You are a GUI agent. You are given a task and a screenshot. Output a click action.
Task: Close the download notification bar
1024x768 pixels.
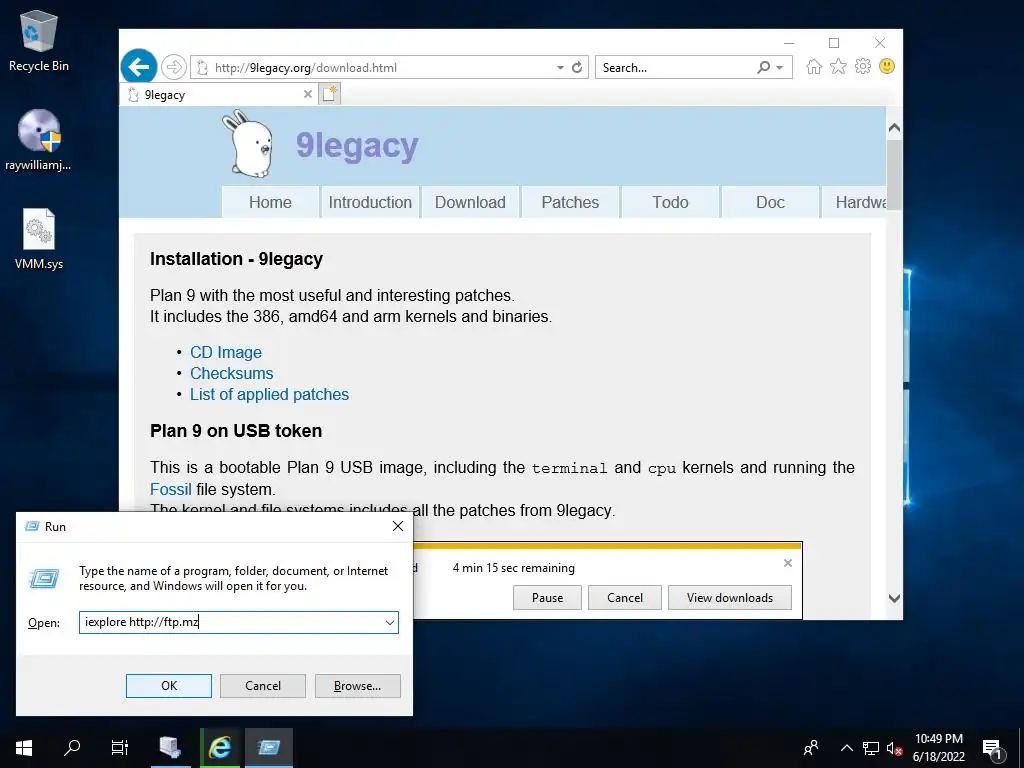(x=788, y=562)
